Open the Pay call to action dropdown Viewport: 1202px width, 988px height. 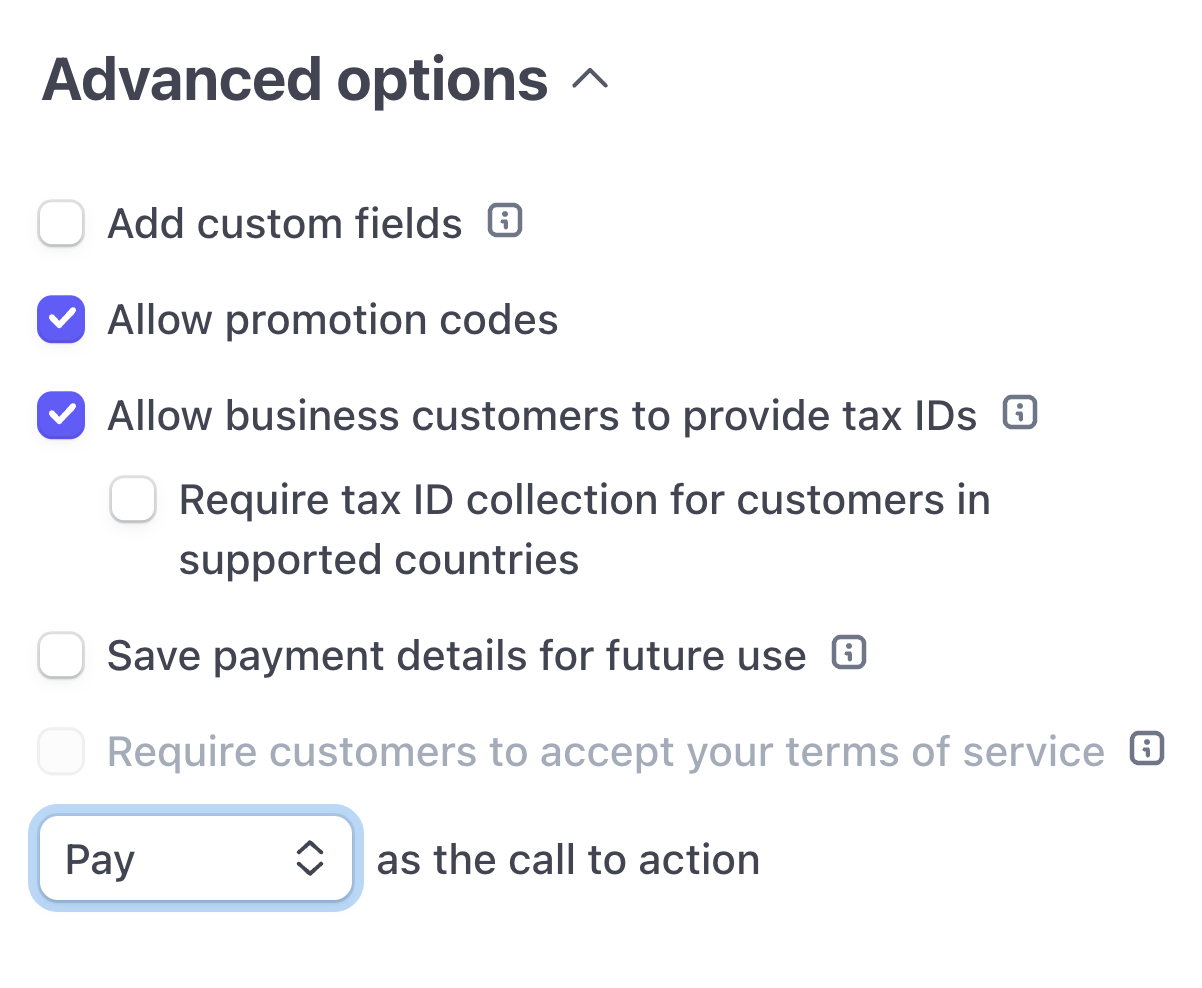point(196,859)
